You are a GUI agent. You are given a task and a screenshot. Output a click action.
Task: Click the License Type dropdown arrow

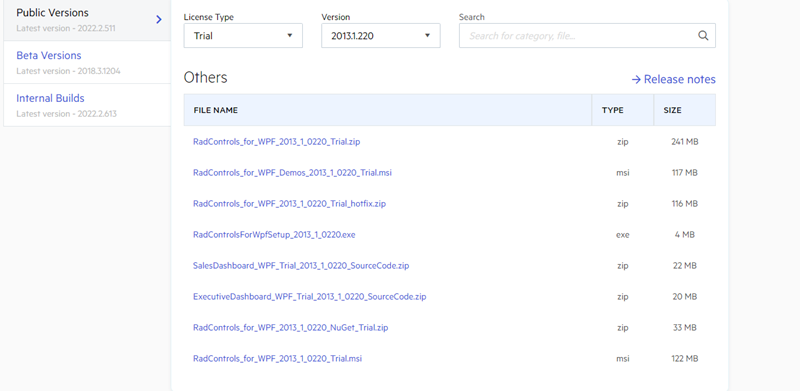(x=290, y=36)
